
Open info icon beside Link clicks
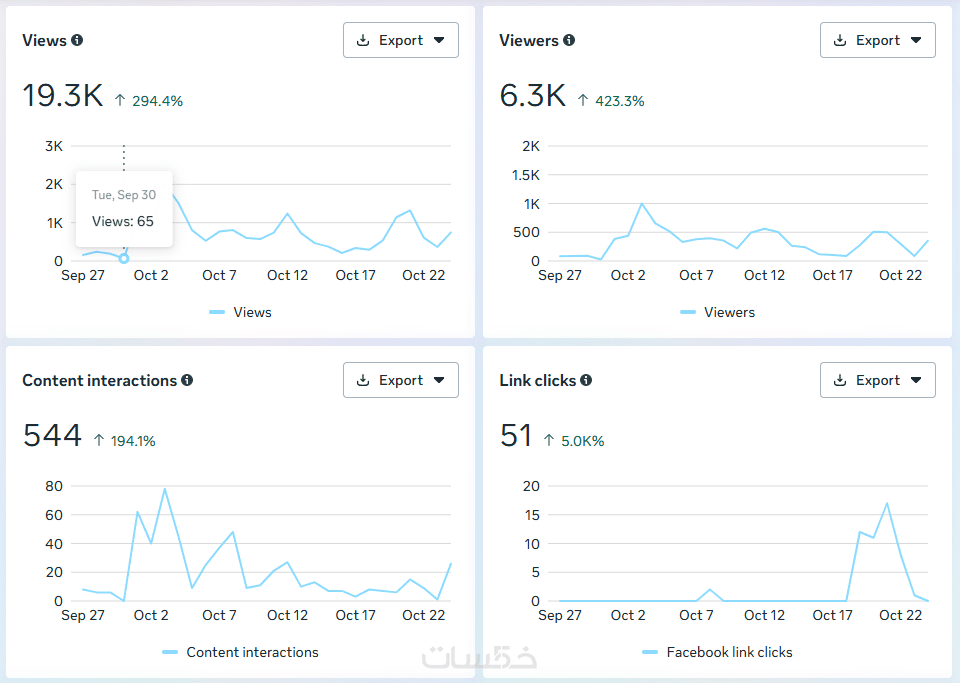587,380
